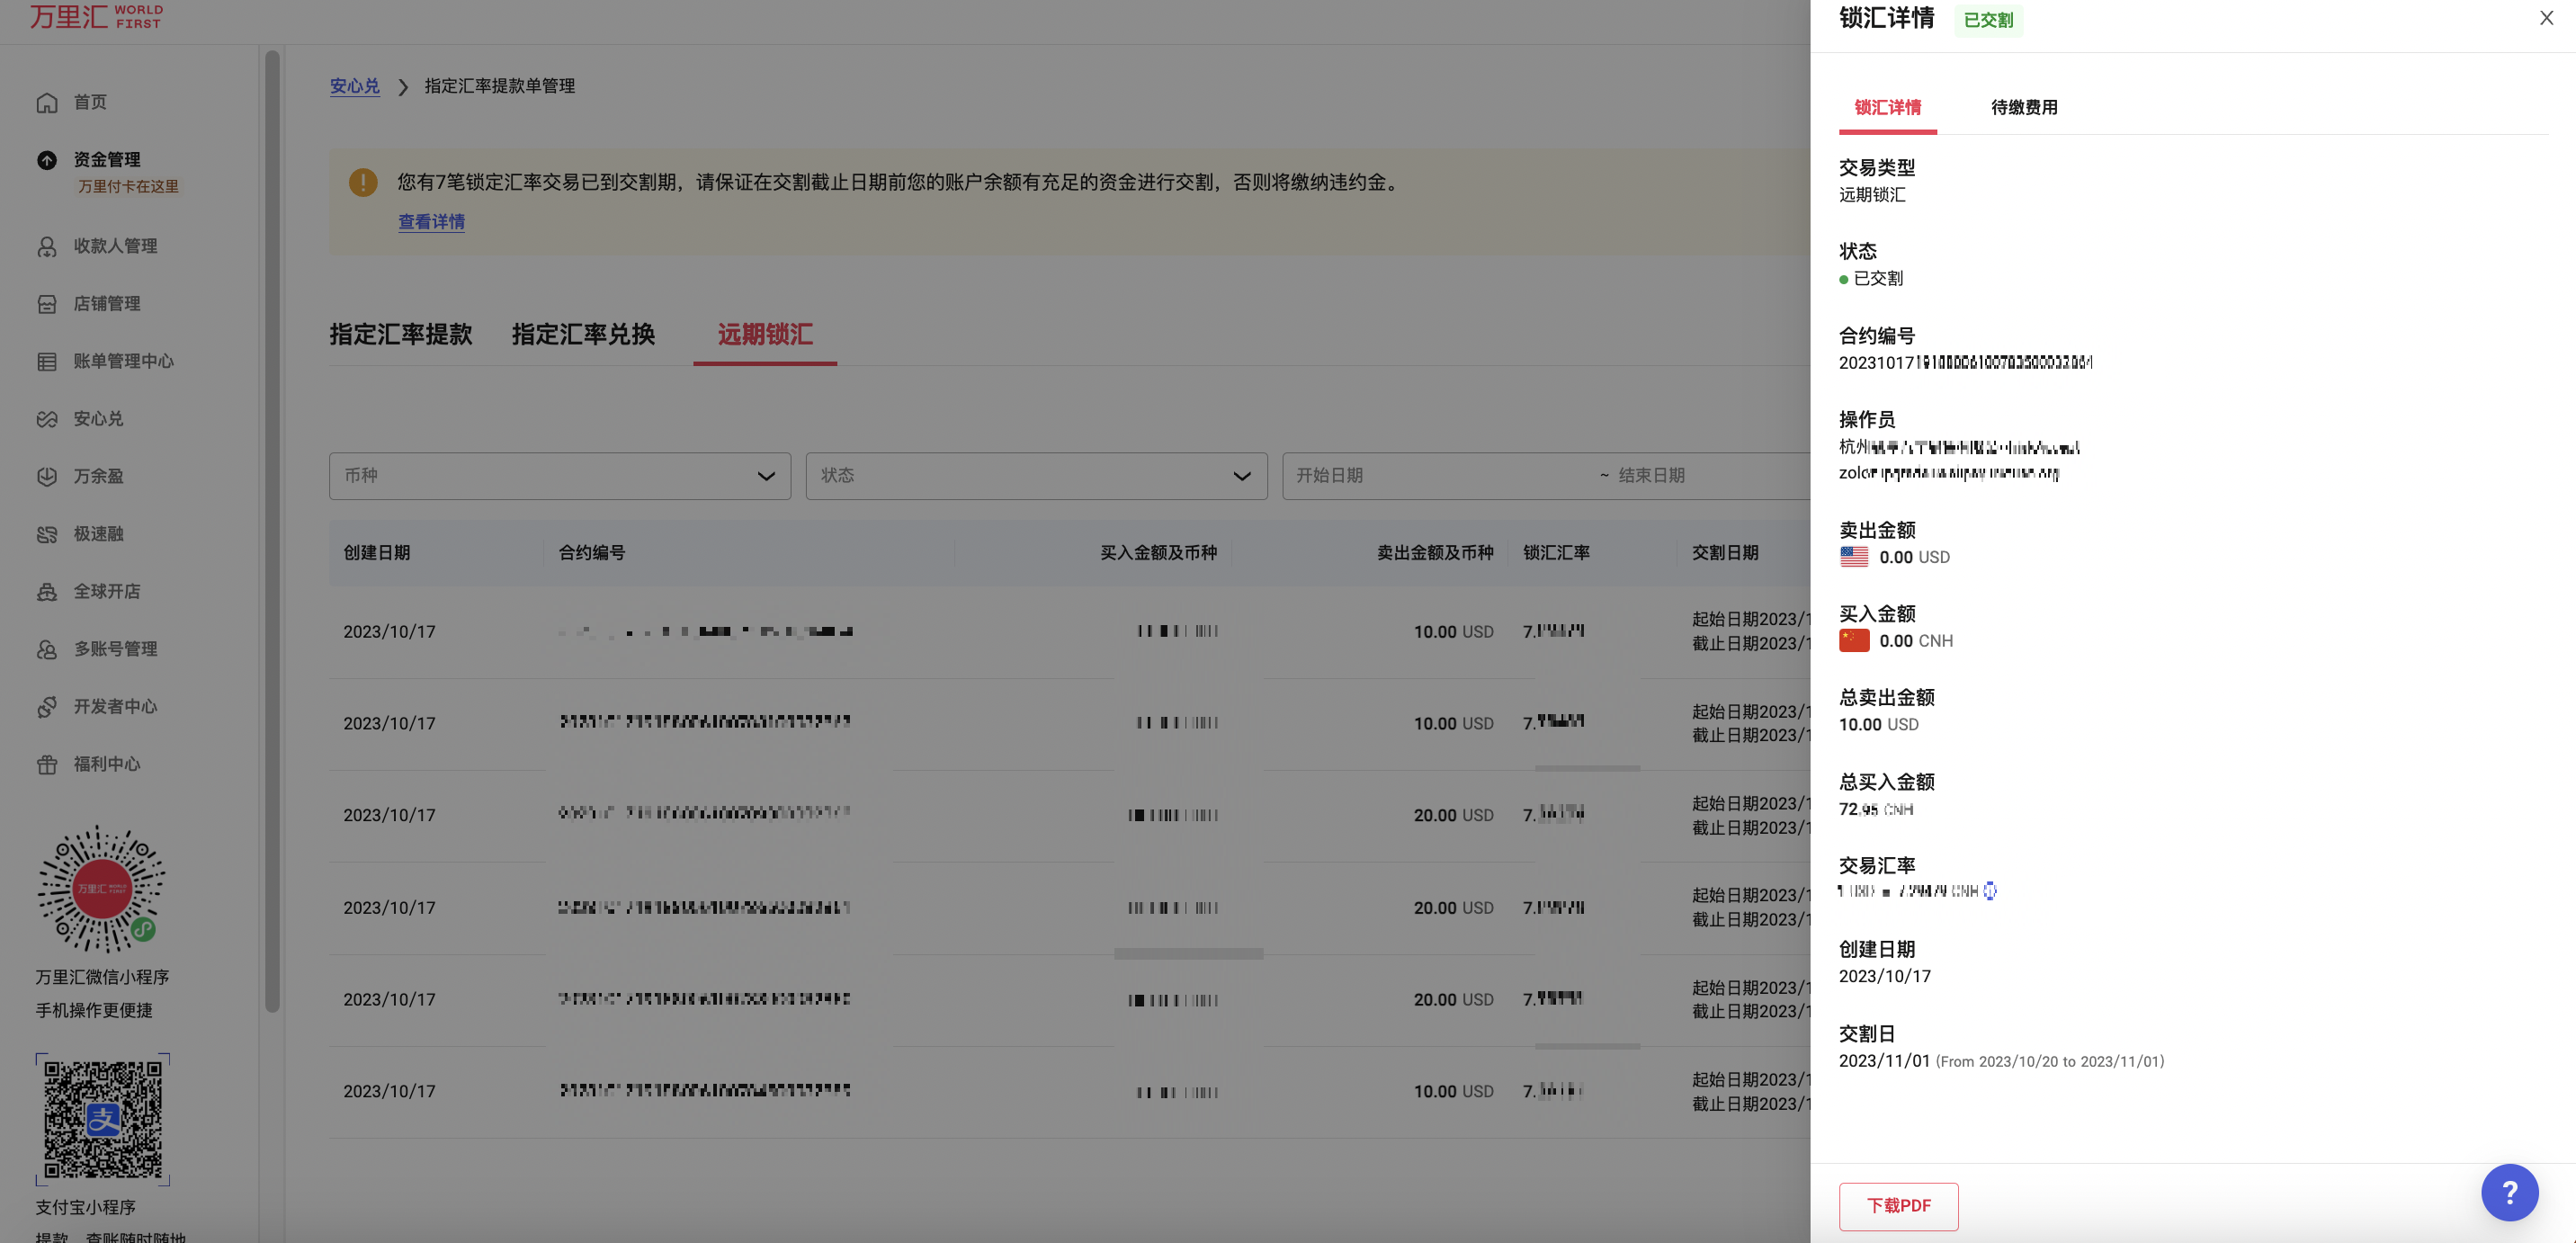Click the 首页 home icon in sidebar
This screenshot has height=1243, width=2576.
47,103
